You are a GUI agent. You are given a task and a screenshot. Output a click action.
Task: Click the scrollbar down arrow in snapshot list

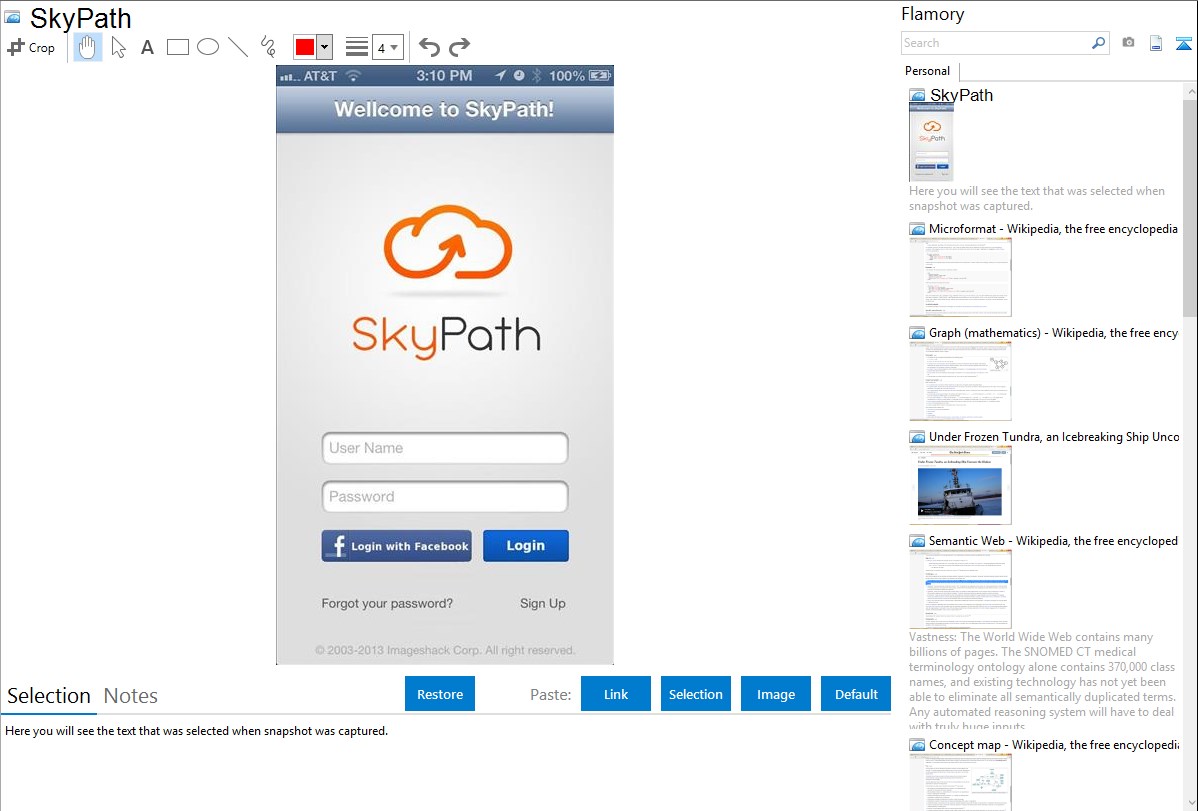coord(1190,803)
